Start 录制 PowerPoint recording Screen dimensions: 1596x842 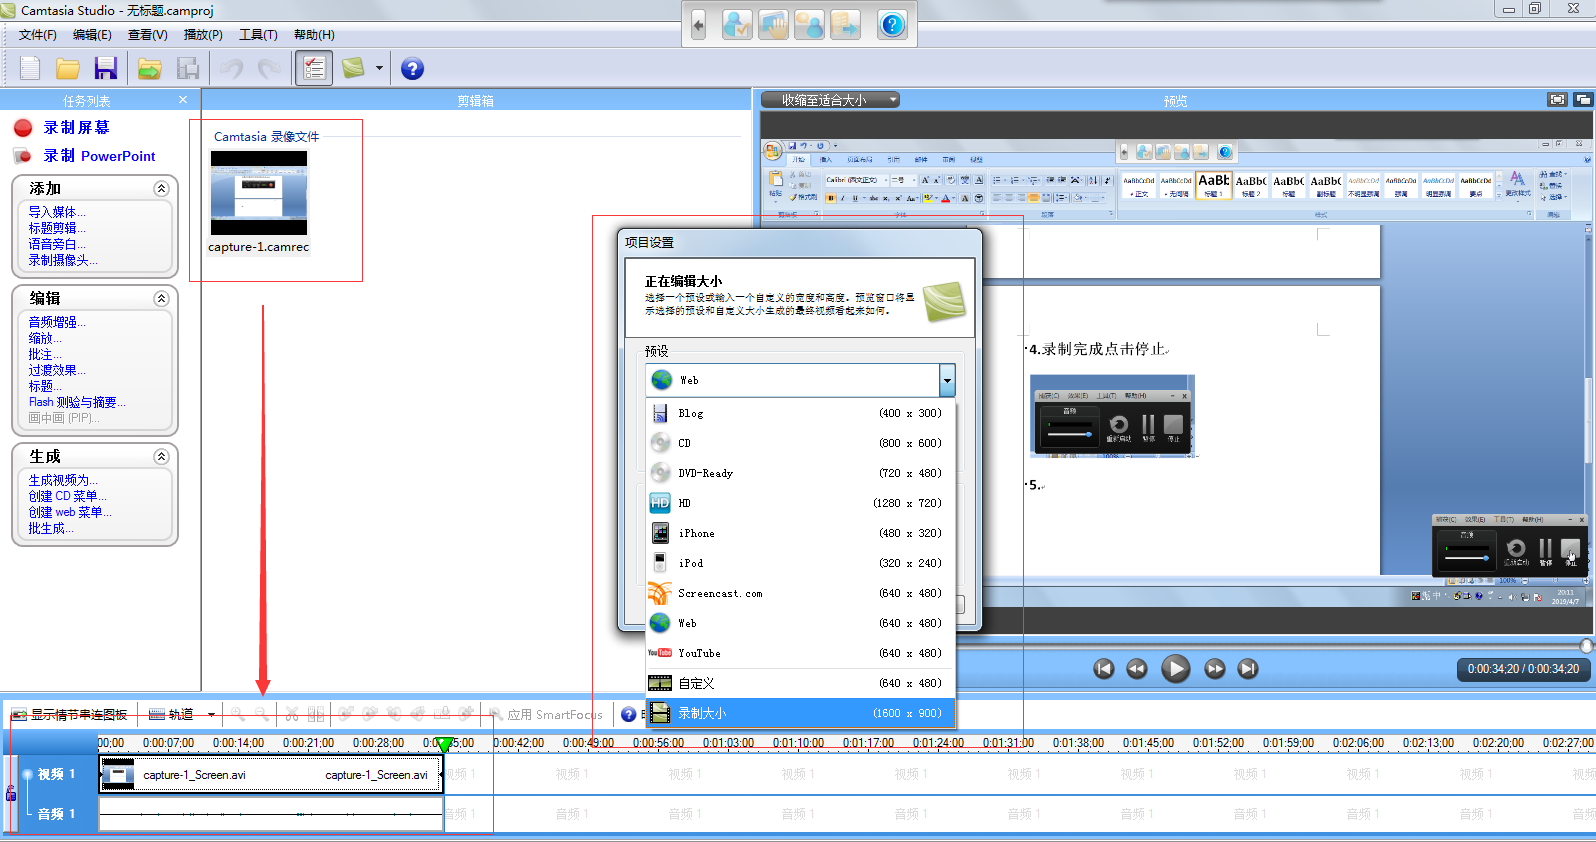coord(99,156)
